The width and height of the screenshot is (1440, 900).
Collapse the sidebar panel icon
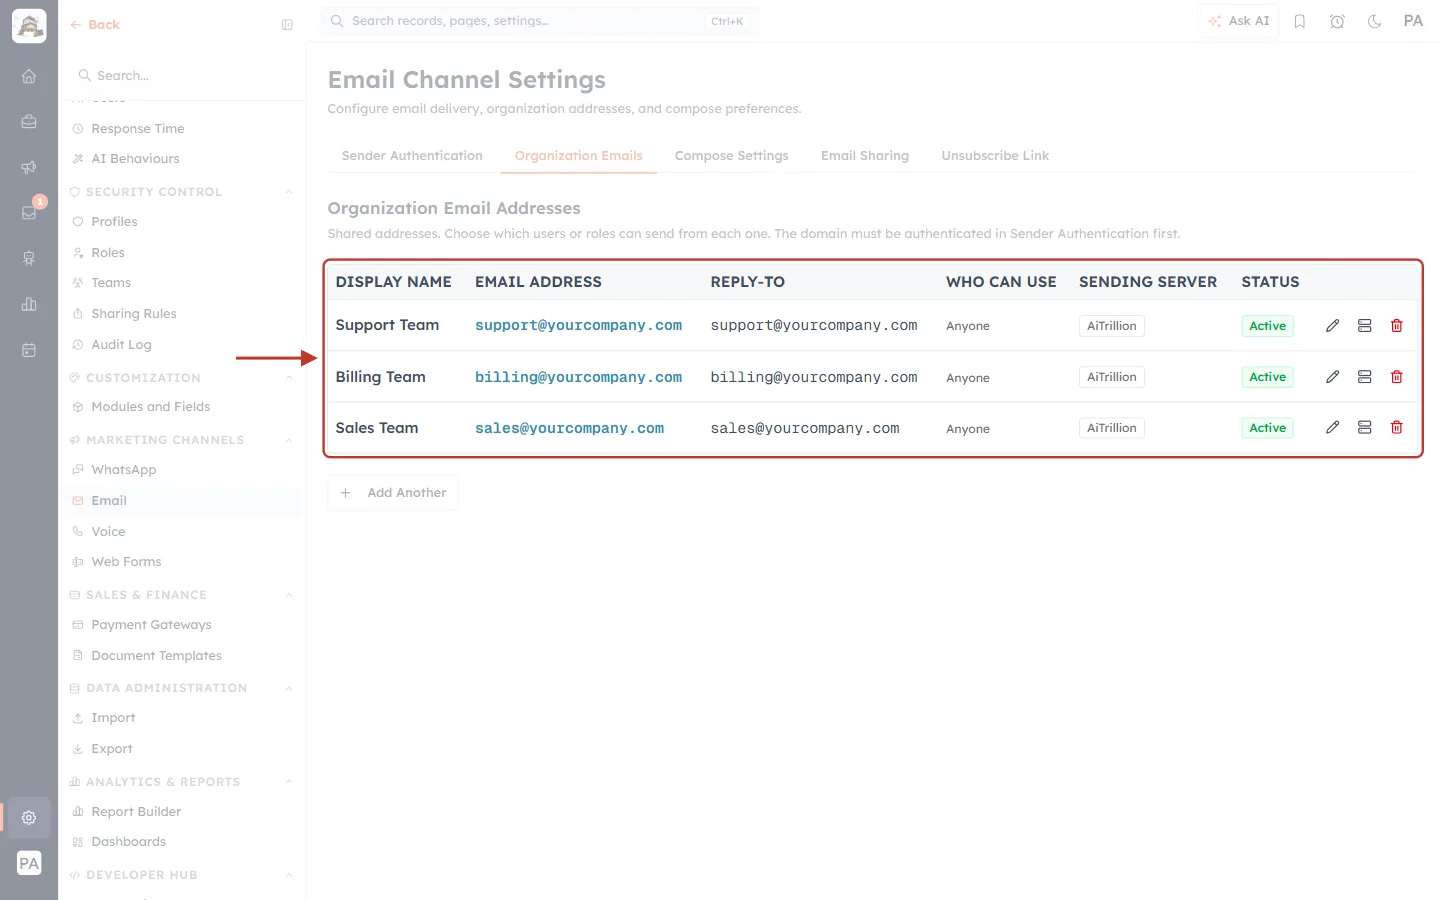tap(287, 25)
